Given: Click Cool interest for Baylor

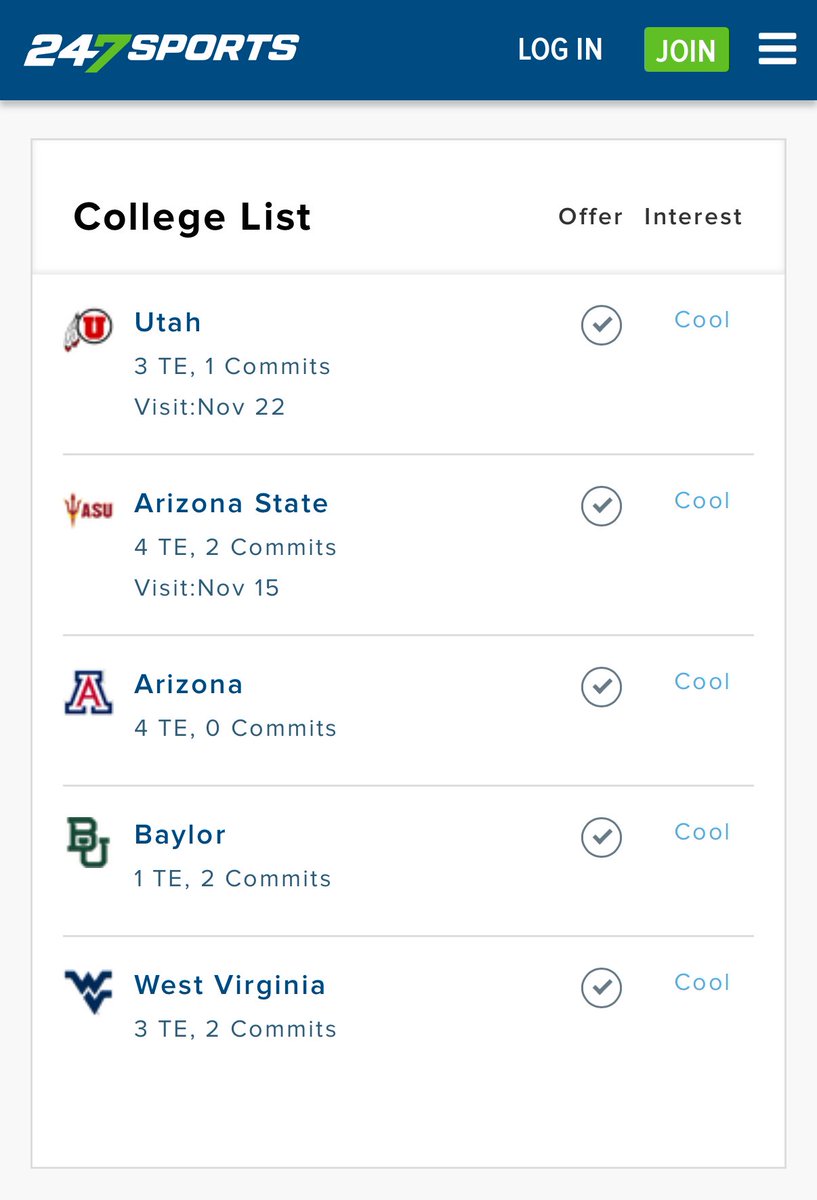Looking at the screenshot, I should coord(702,832).
